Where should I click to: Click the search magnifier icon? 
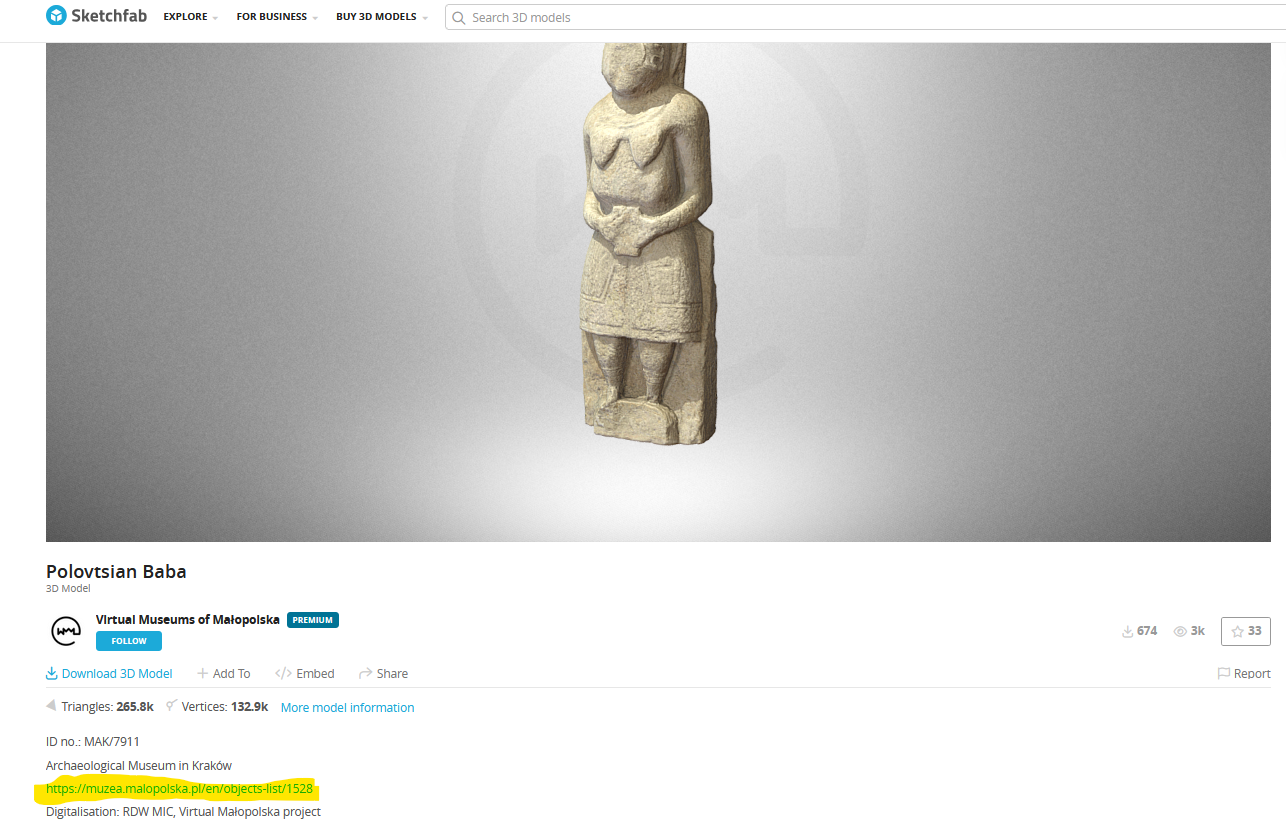(459, 18)
